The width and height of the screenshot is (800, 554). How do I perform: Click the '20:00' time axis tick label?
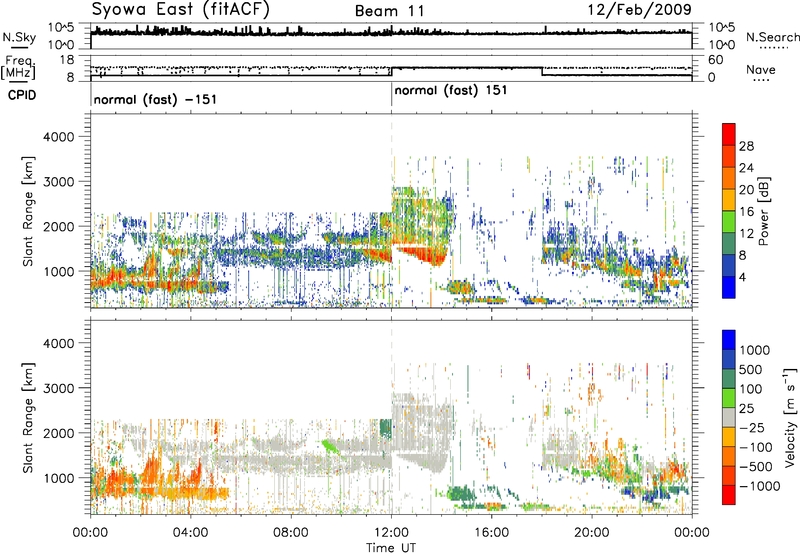point(592,533)
